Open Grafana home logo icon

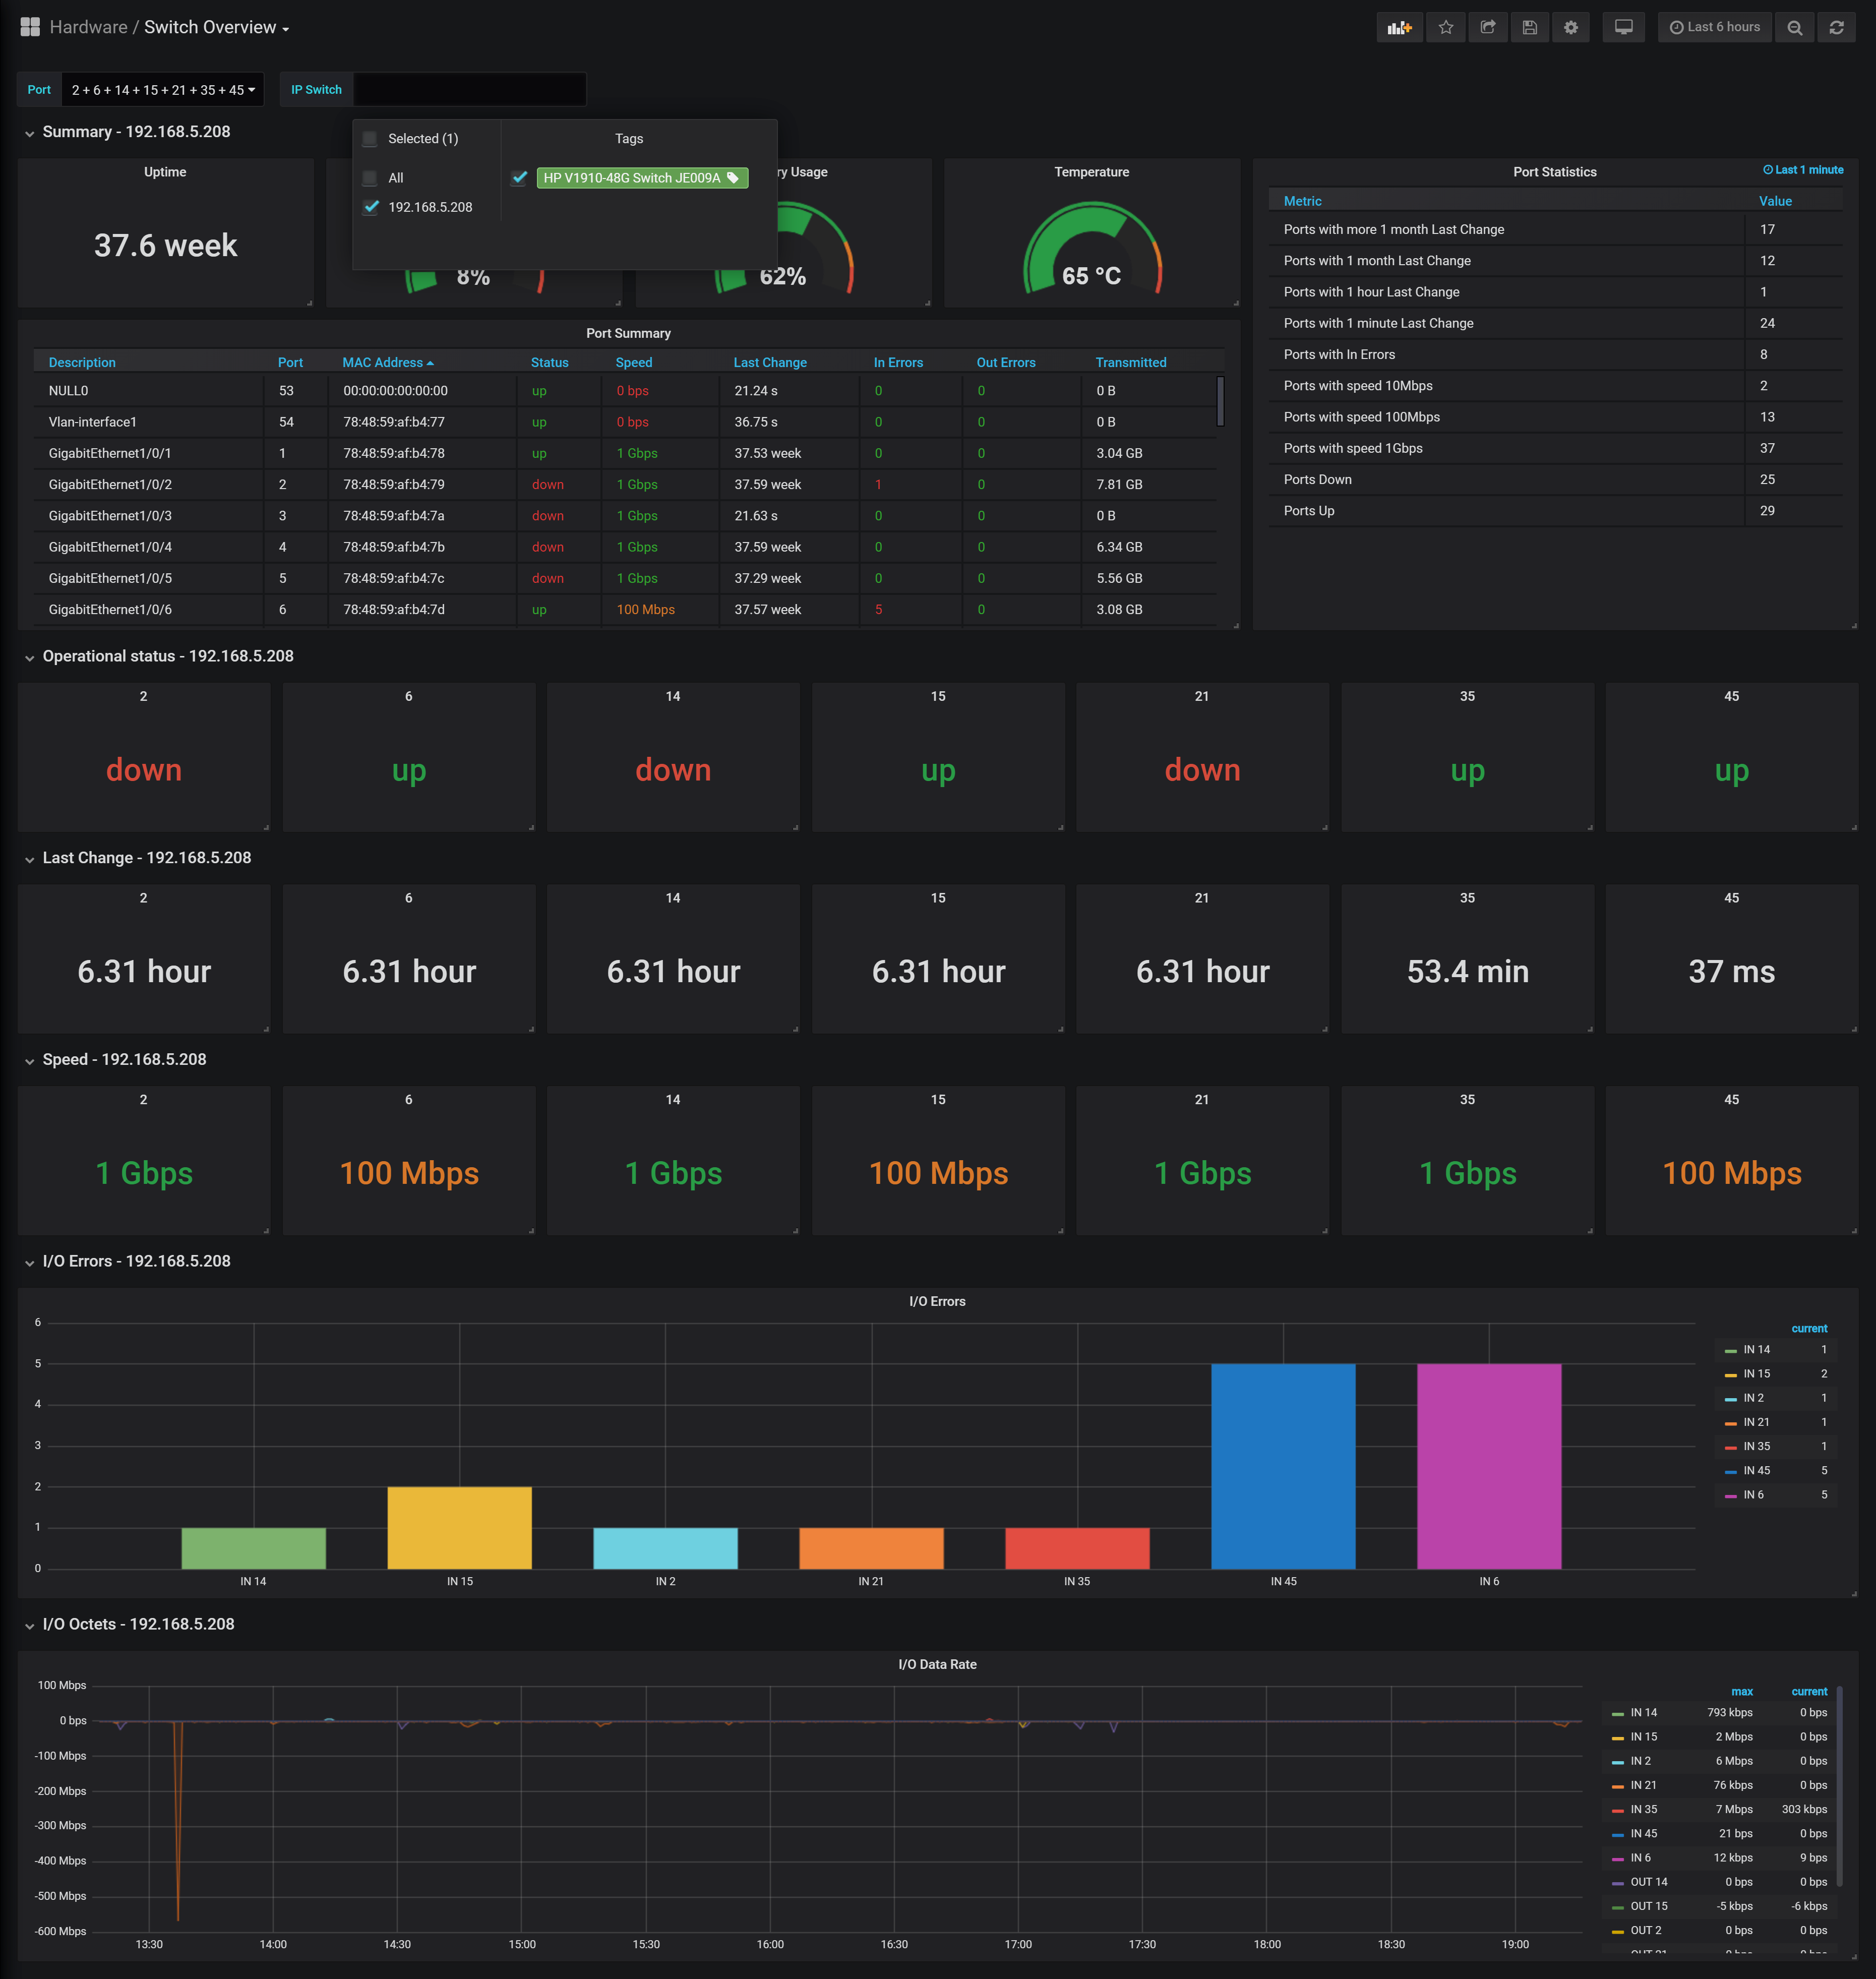pos(30,27)
